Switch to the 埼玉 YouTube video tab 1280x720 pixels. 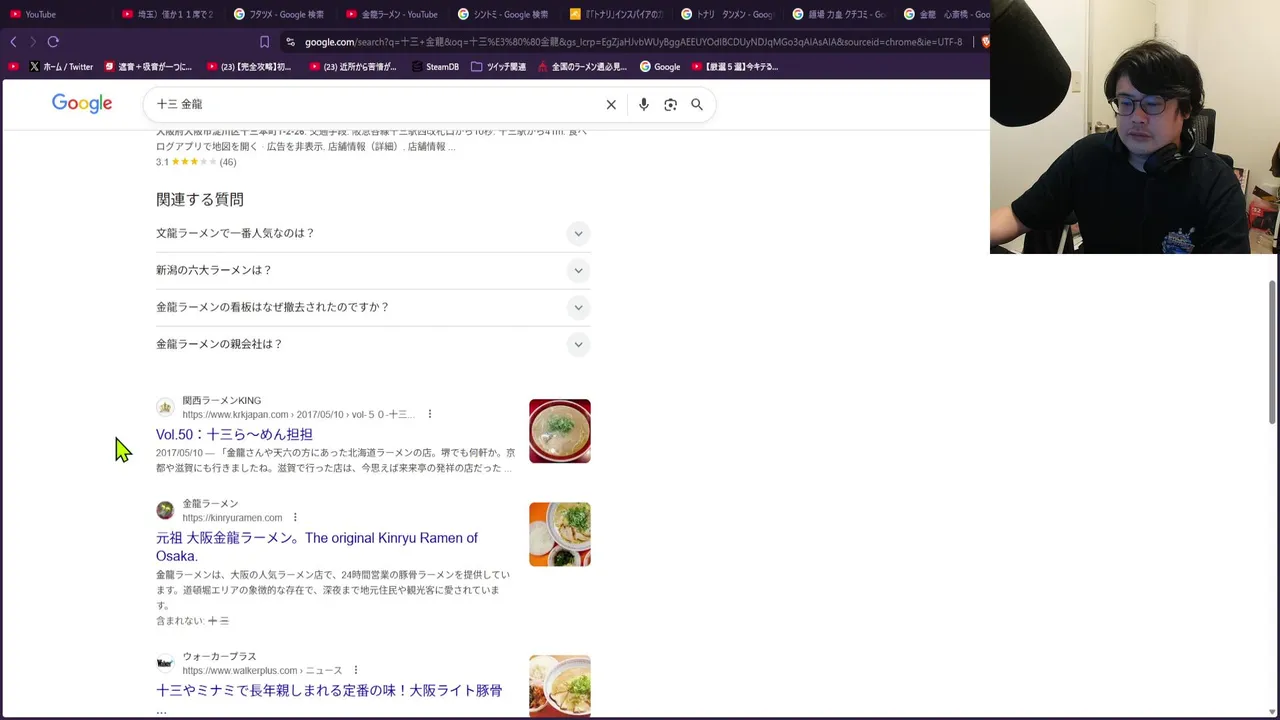point(168,14)
